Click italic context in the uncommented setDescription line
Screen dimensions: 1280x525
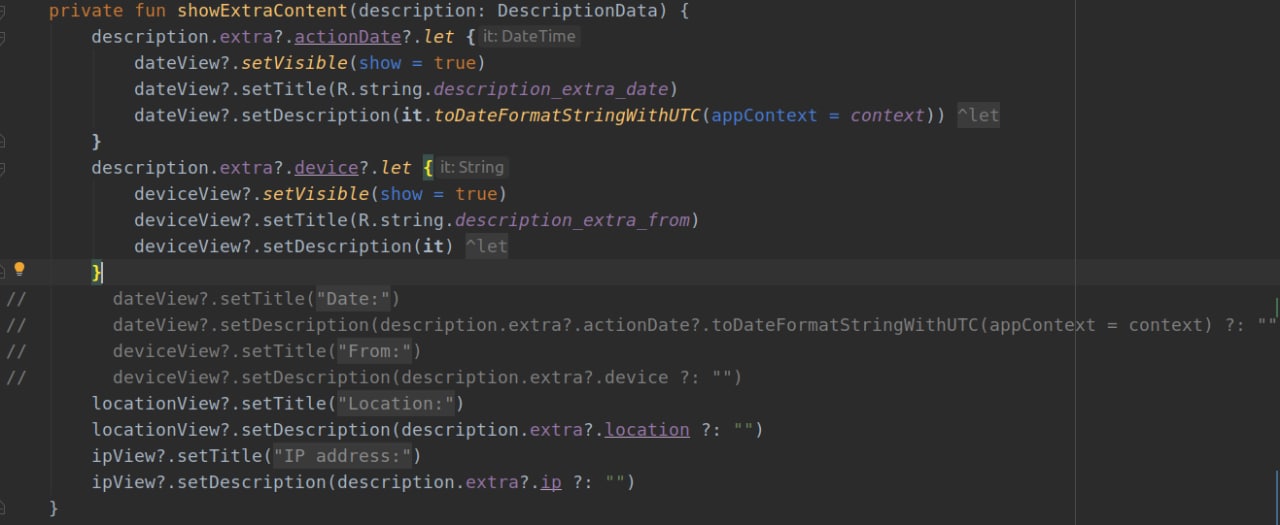[887, 115]
